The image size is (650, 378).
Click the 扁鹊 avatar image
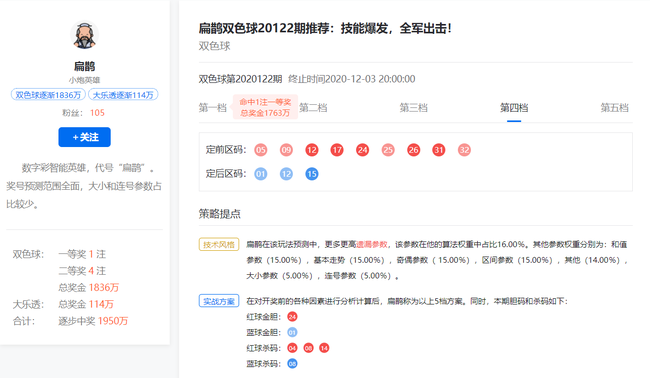(85, 35)
